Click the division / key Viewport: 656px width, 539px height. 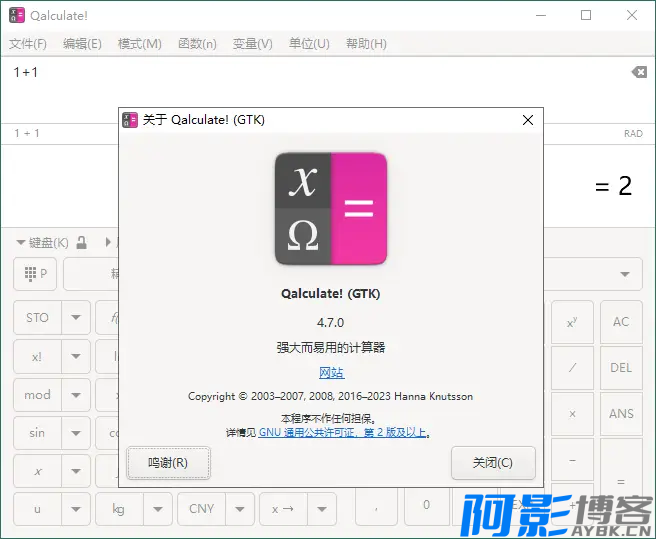[572, 368]
